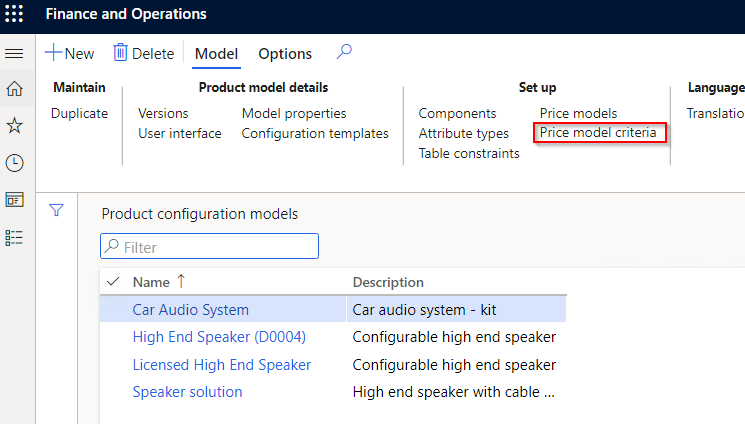Toggle the select-all checkmark in grid header
The width and height of the screenshot is (745, 425).
pyautogui.click(x=112, y=282)
